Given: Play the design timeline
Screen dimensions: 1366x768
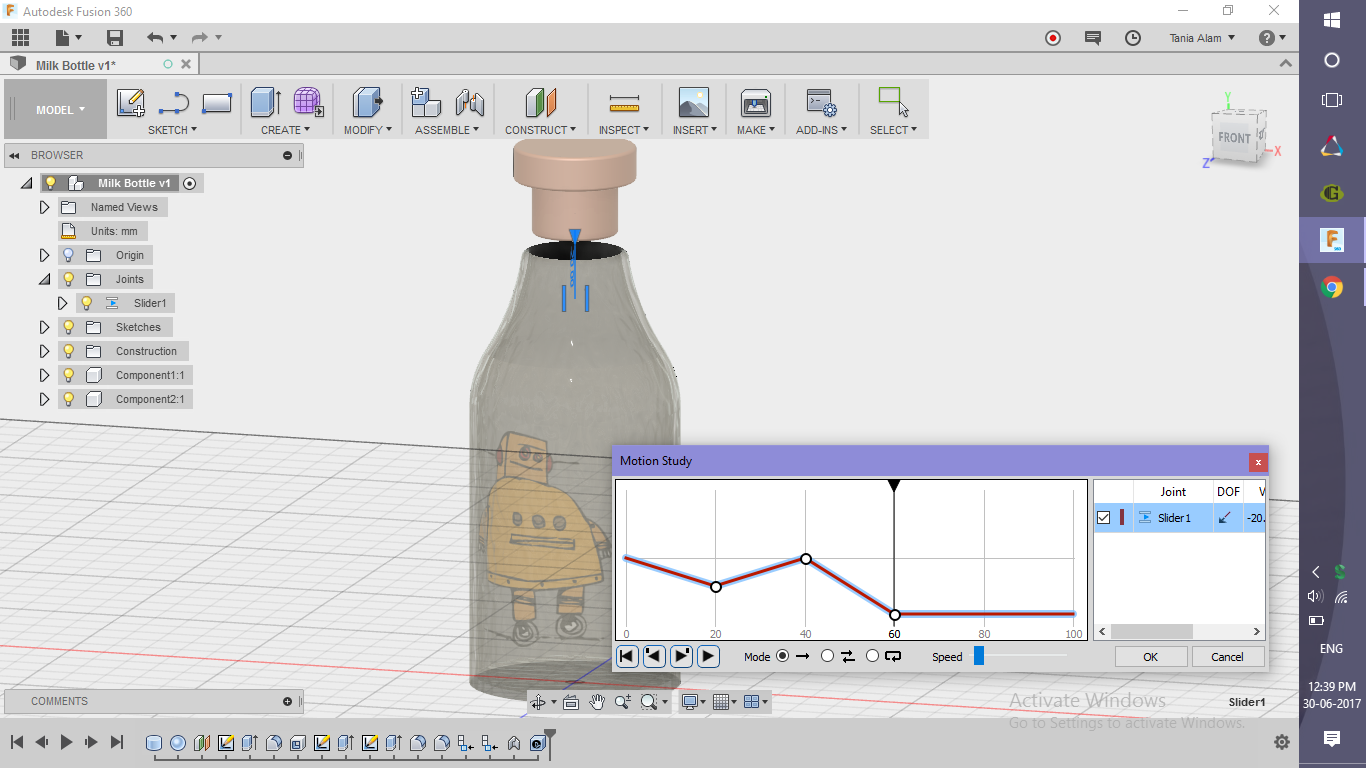Looking at the screenshot, I should [66, 742].
